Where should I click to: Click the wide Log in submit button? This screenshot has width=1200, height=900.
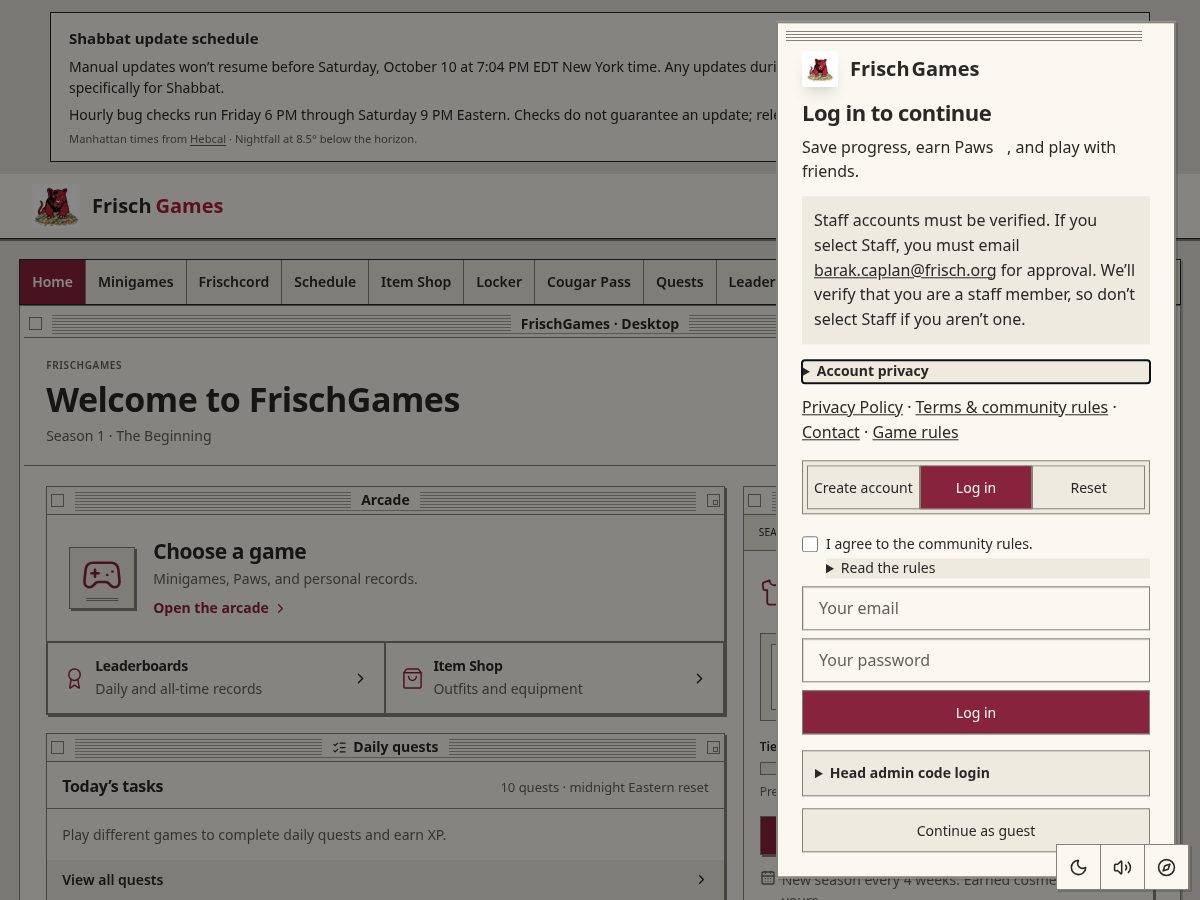click(976, 713)
